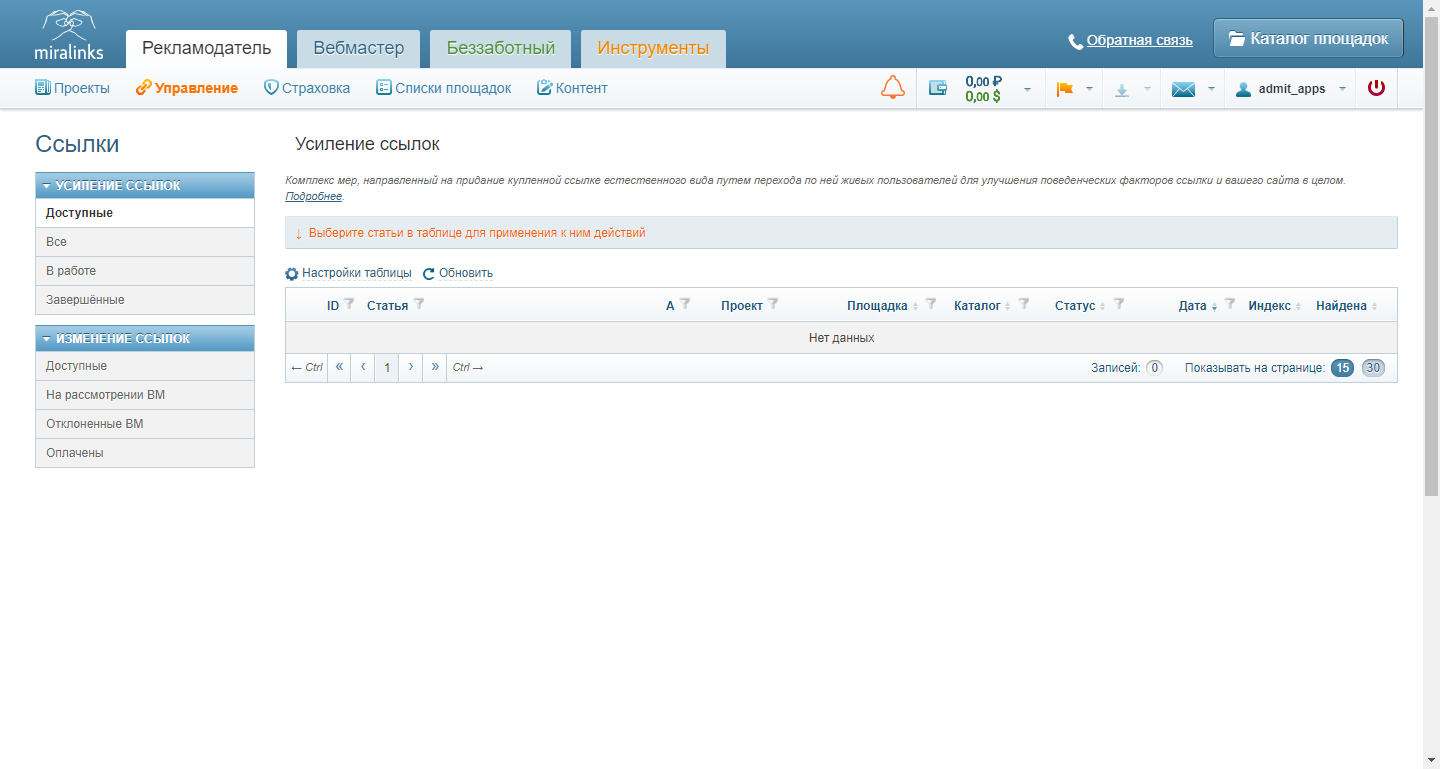Select Завершённые in the sidebar
The height and width of the screenshot is (769, 1440).
[x=145, y=300]
